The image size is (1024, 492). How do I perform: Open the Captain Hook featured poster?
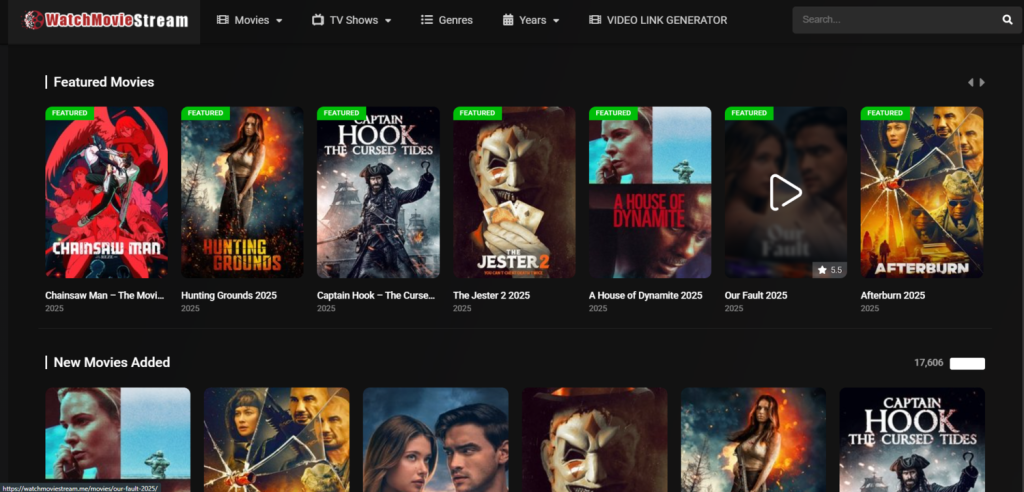378,192
